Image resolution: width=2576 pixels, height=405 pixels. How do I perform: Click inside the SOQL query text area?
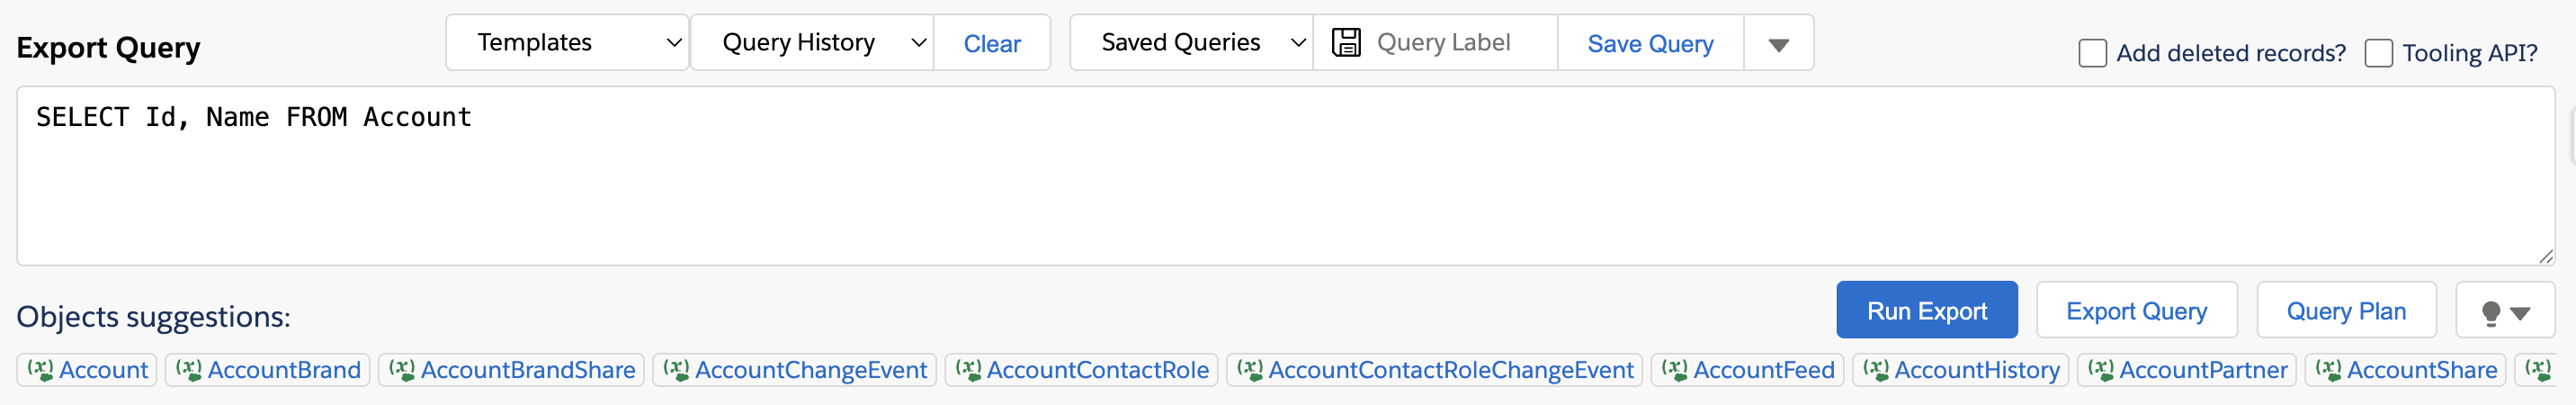click(x=1284, y=176)
